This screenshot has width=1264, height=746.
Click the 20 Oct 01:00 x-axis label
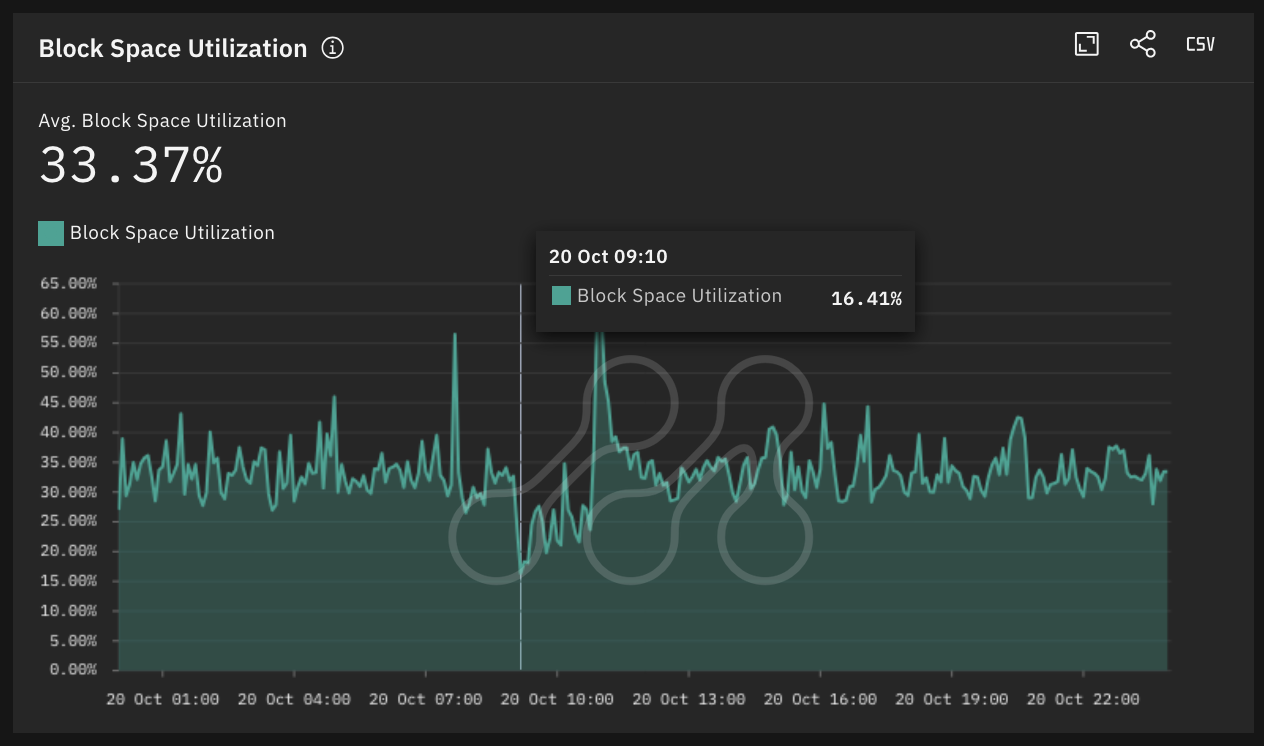[x=162, y=699]
